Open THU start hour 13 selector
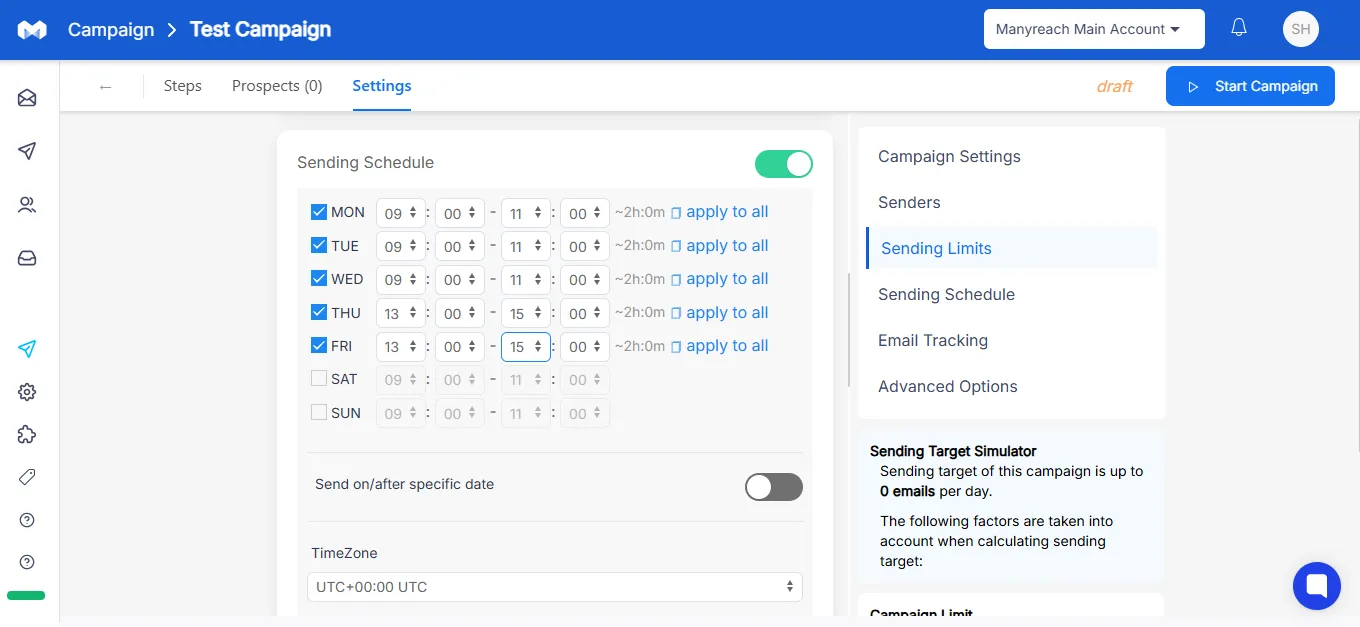The height and width of the screenshot is (627, 1360). click(x=401, y=313)
